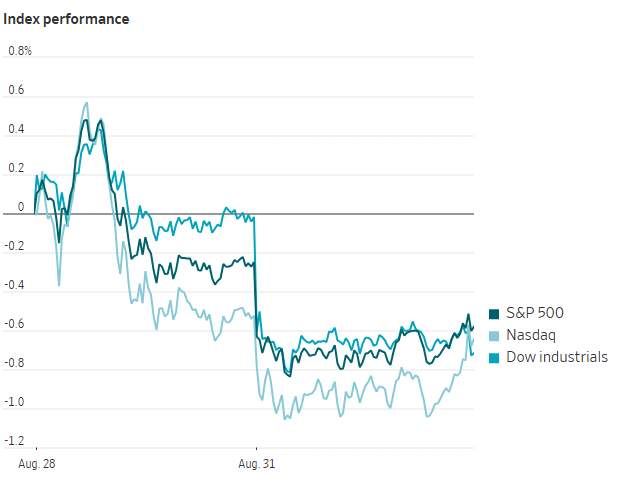Click the 0 baseline axis label
The image size is (620, 478).
pyautogui.click(x=21, y=207)
